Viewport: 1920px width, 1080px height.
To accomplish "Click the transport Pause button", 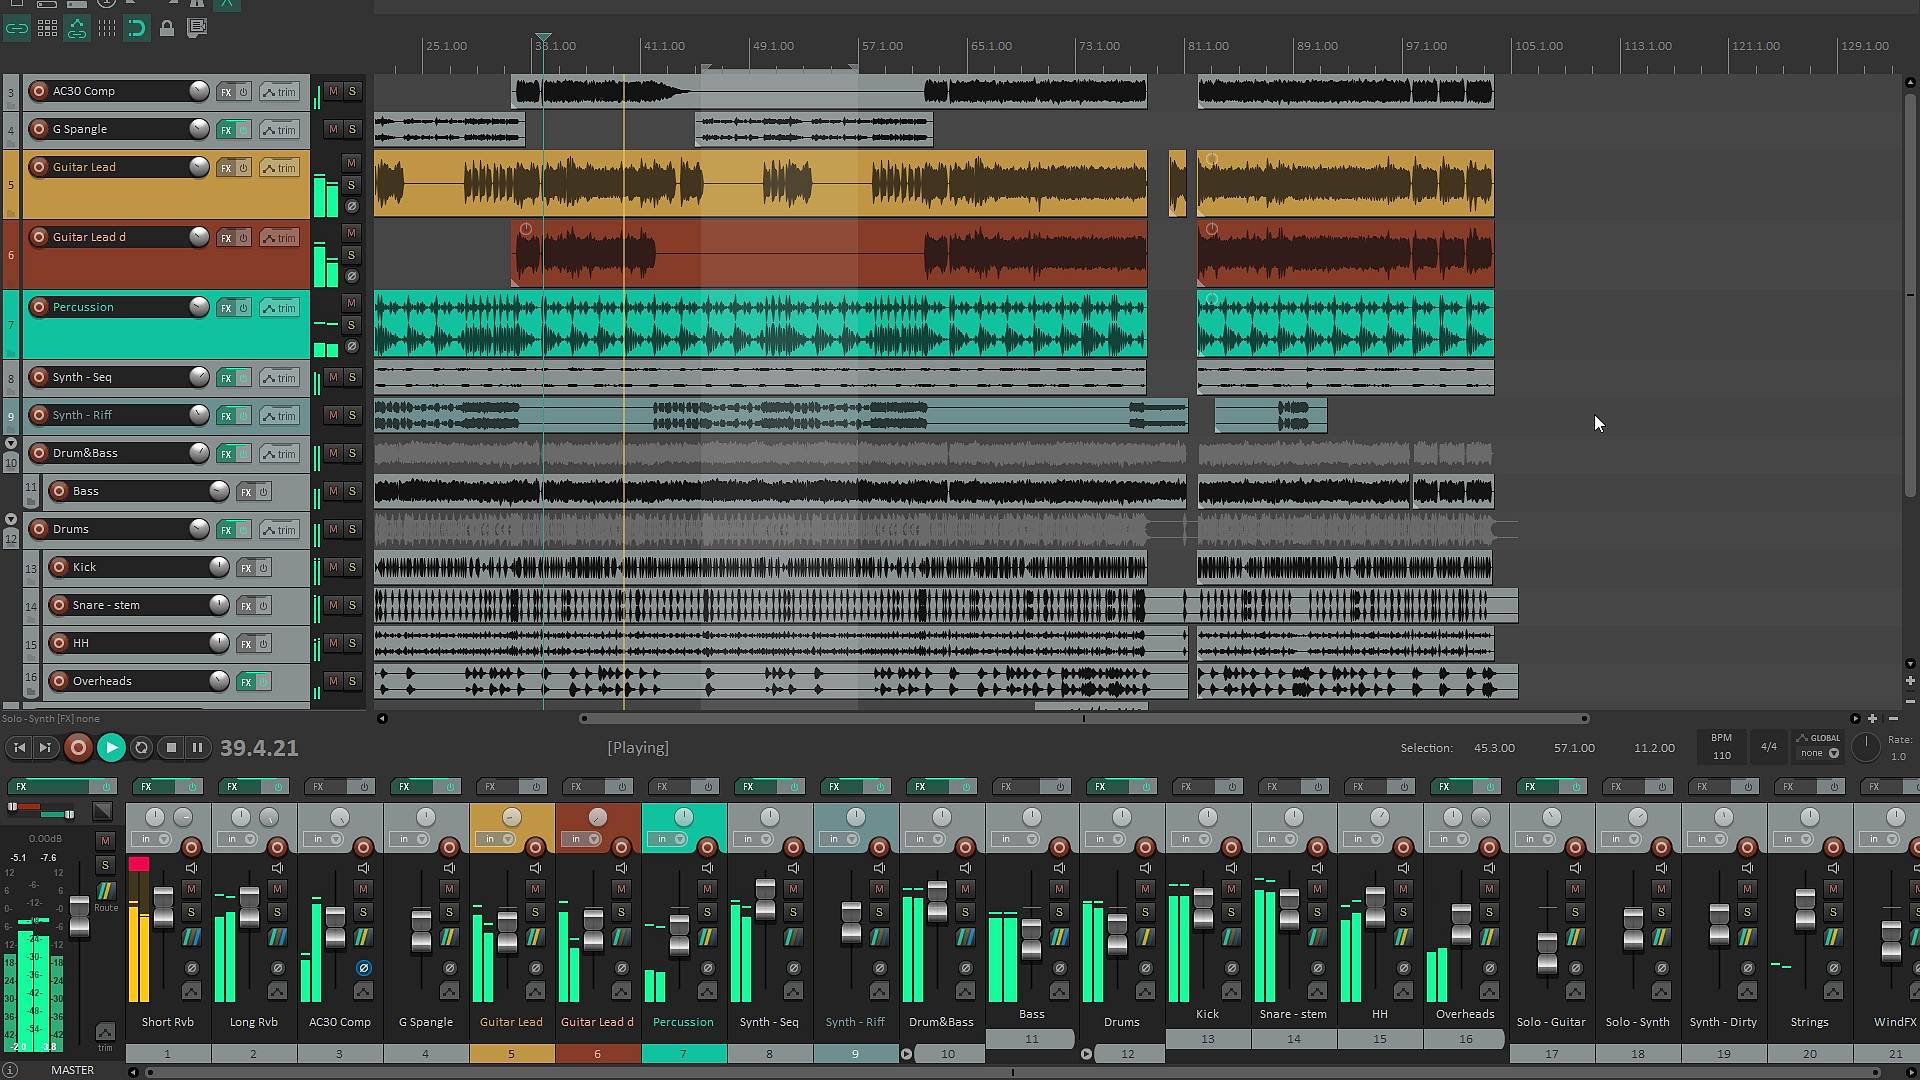I will [197, 747].
